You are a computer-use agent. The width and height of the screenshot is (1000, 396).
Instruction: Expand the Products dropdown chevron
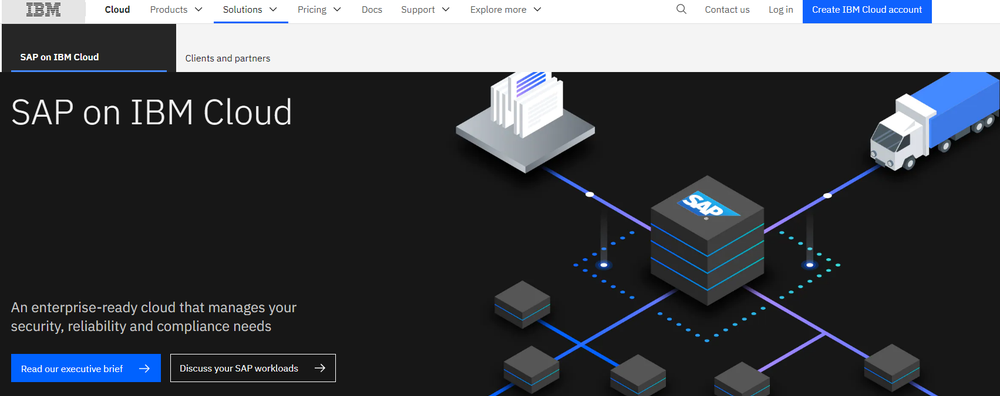[x=198, y=10]
